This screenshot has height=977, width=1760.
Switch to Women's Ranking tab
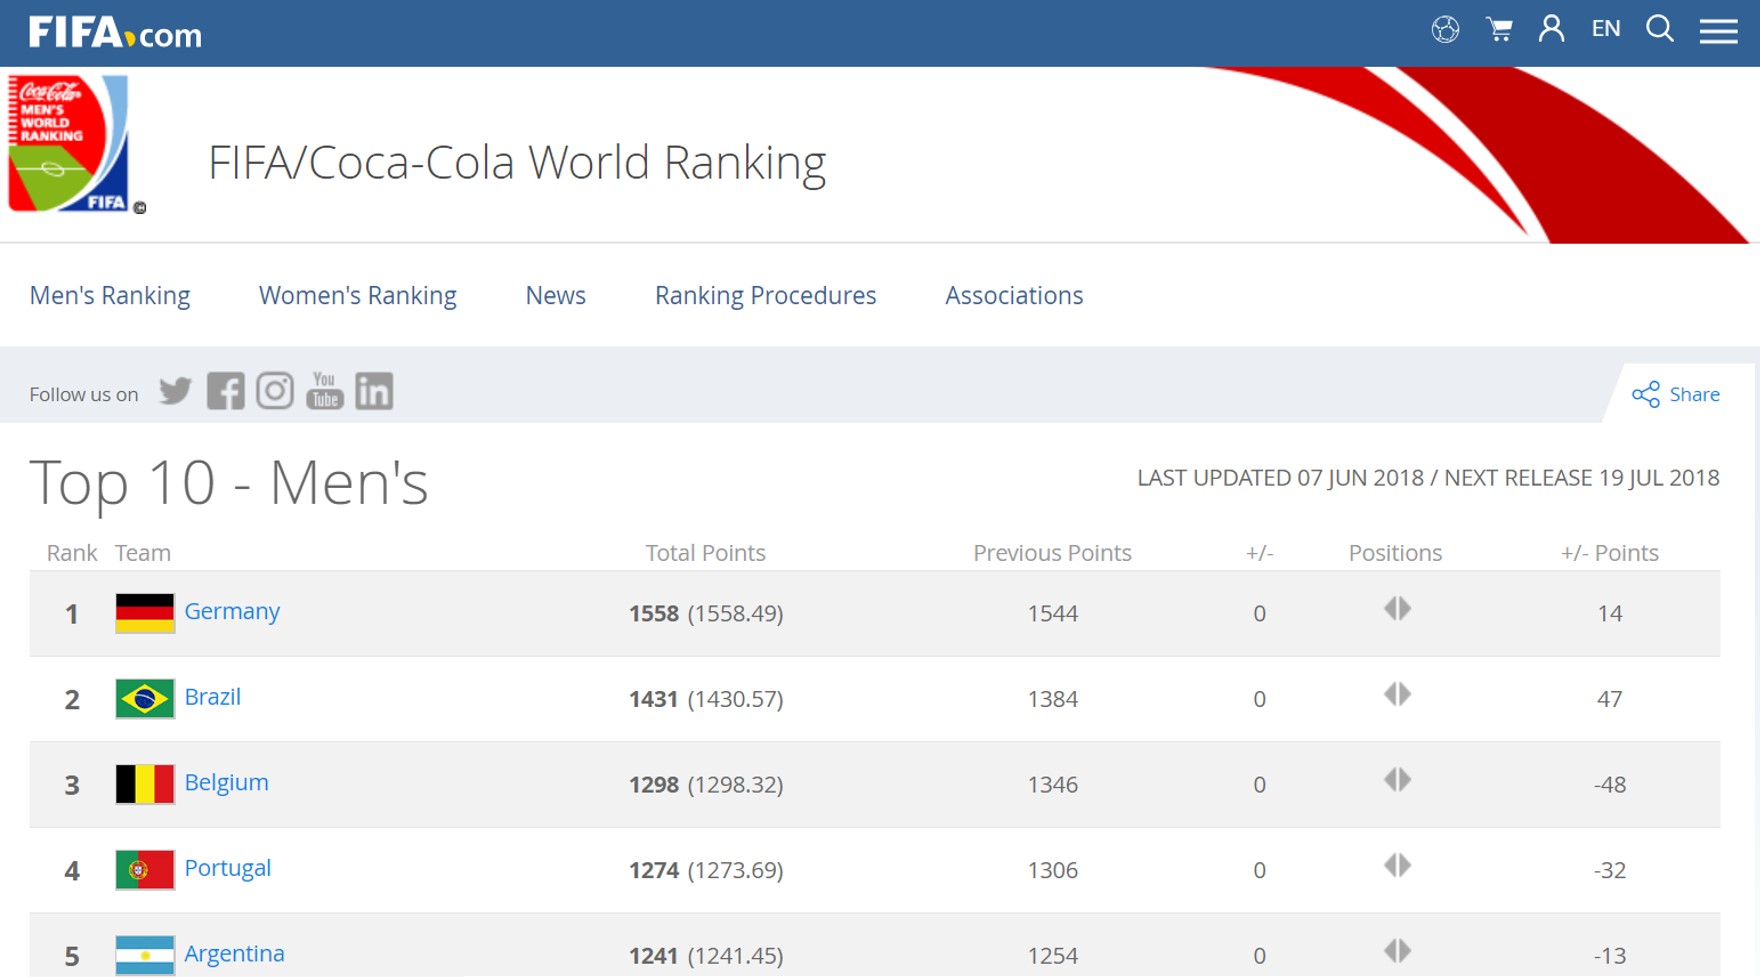(x=357, y=295)
